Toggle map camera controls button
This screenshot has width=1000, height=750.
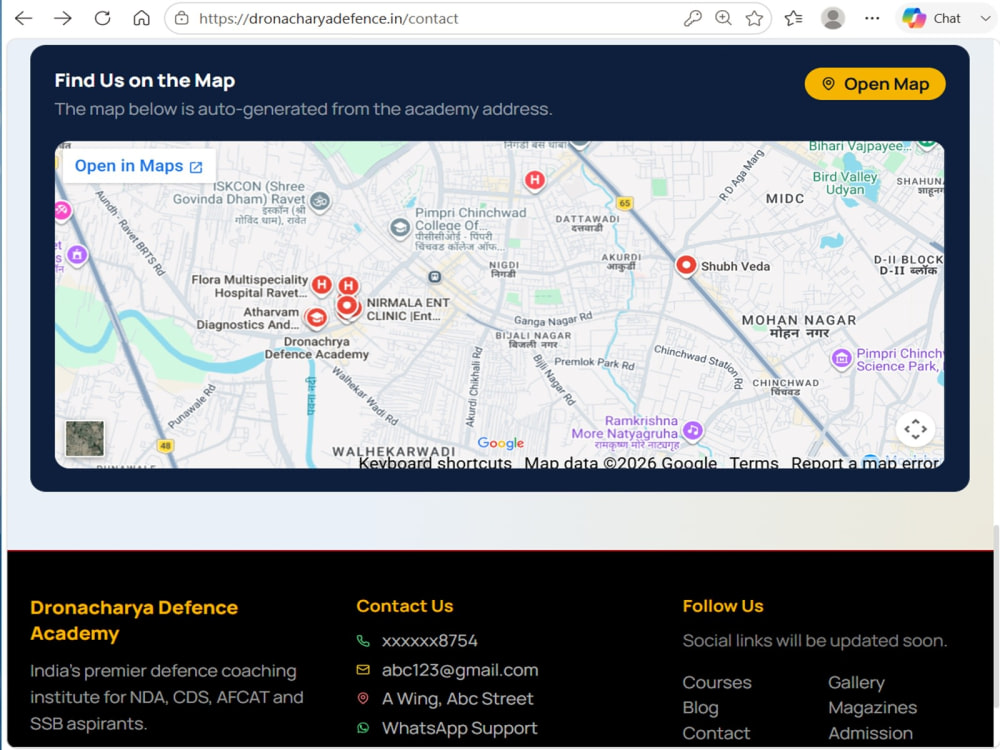coord(915,429)
